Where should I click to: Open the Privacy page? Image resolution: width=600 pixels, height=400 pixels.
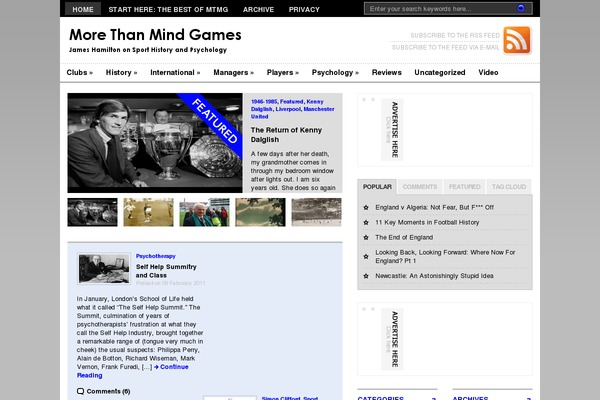pyautogui.click(x=304, y=9)
